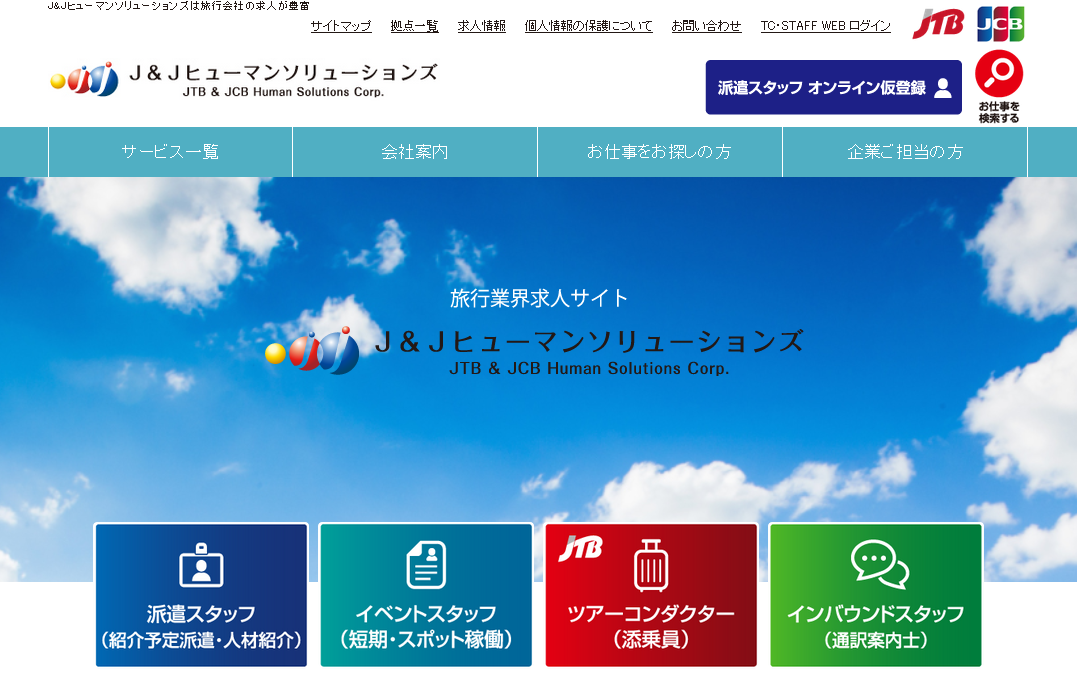The height and width of the screenshot is (681, 1077).
Task: Click the top tagline about 旅行会社の求人
Action: (179, 5)
